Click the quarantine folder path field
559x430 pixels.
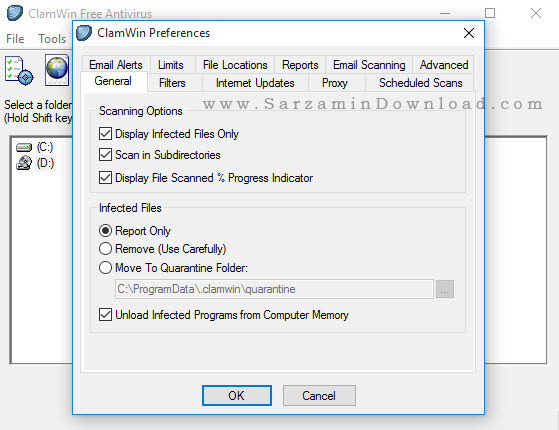coord(274,289)
